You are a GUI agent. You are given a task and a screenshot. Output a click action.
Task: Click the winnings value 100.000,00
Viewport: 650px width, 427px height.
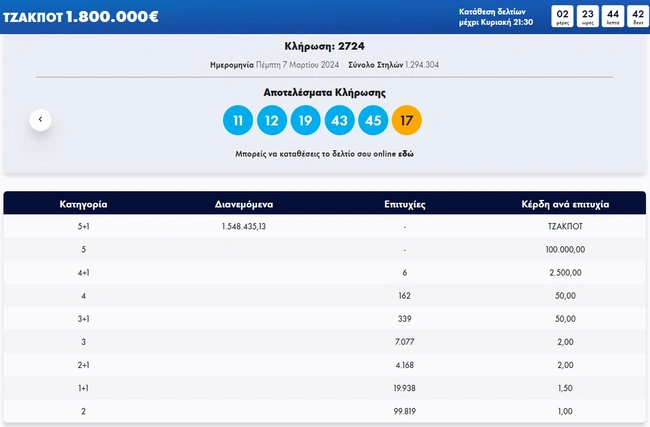point(565,250)
